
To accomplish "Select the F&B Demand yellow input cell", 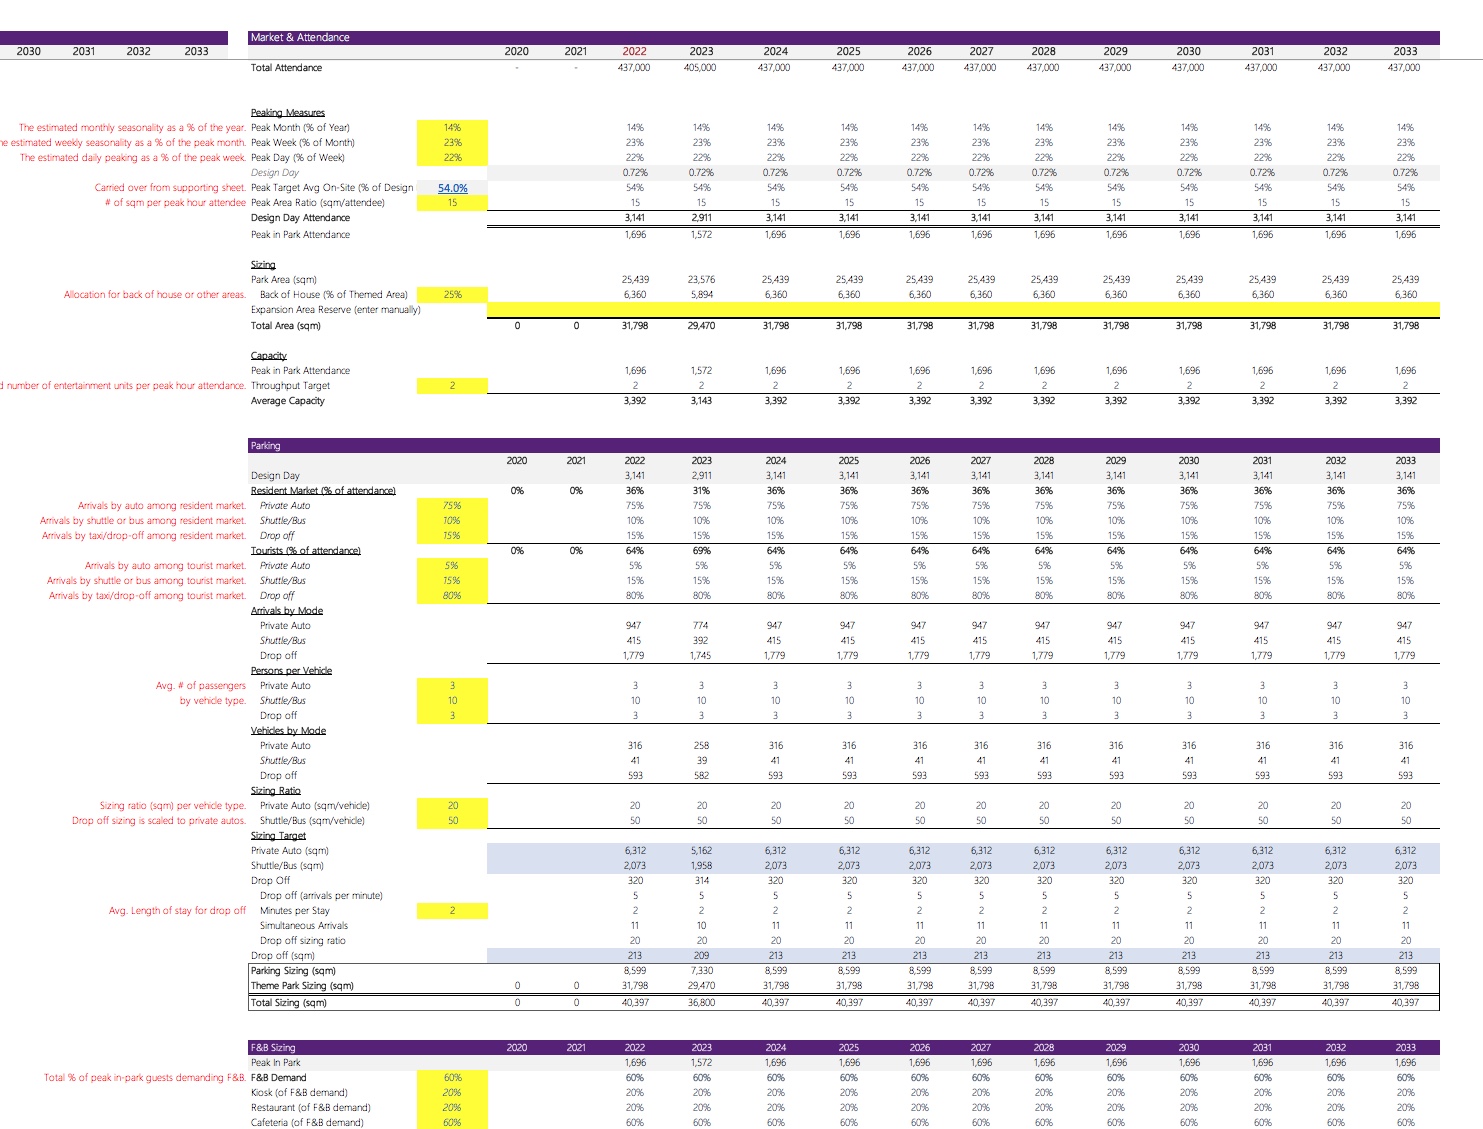I will click(452, 1078).
